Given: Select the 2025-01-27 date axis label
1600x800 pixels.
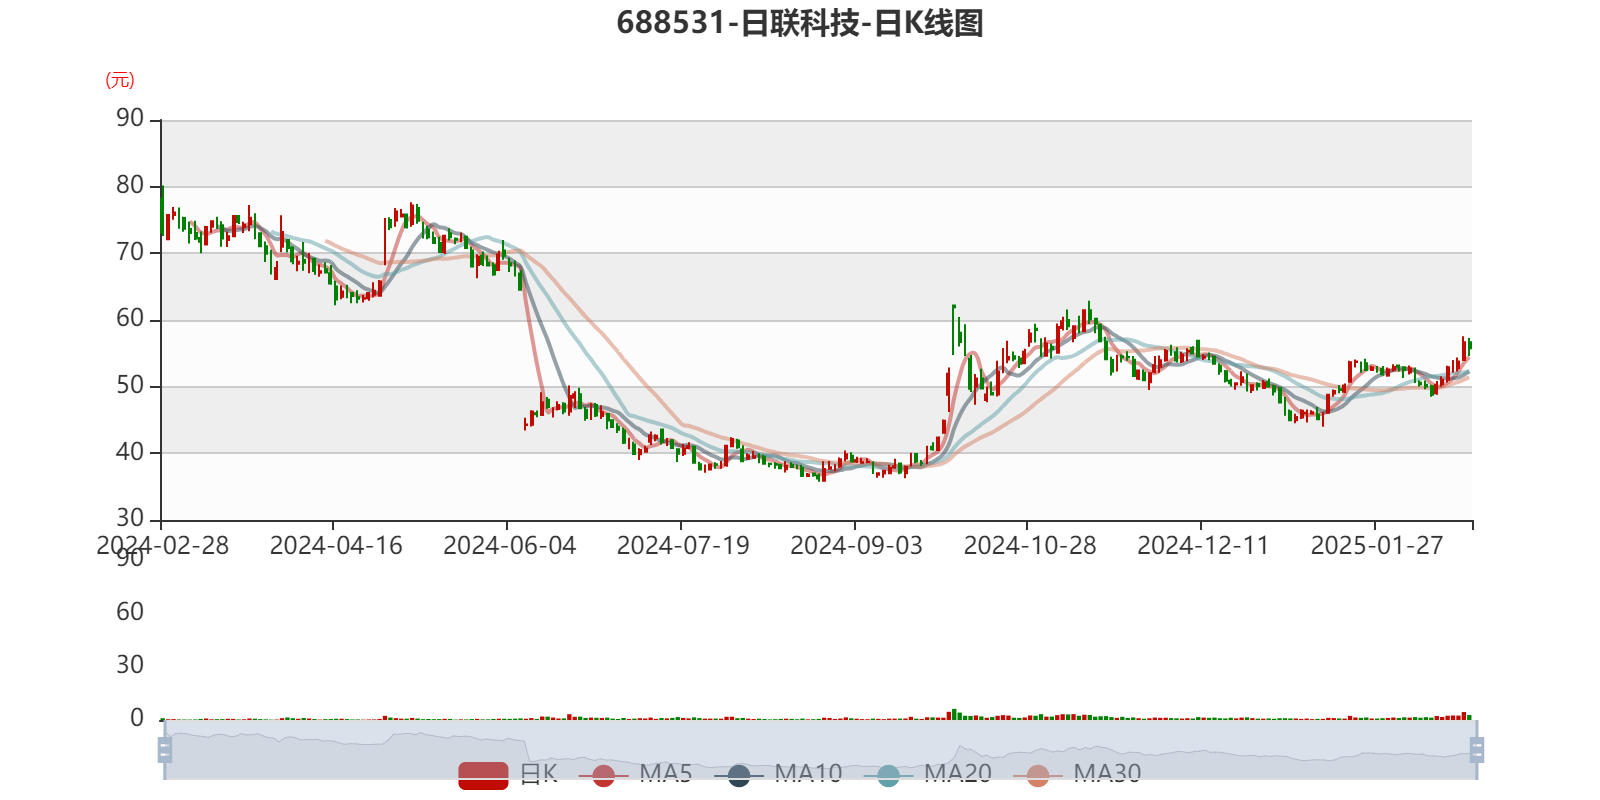Looking at the screenshot, I should coord(1376,545).
